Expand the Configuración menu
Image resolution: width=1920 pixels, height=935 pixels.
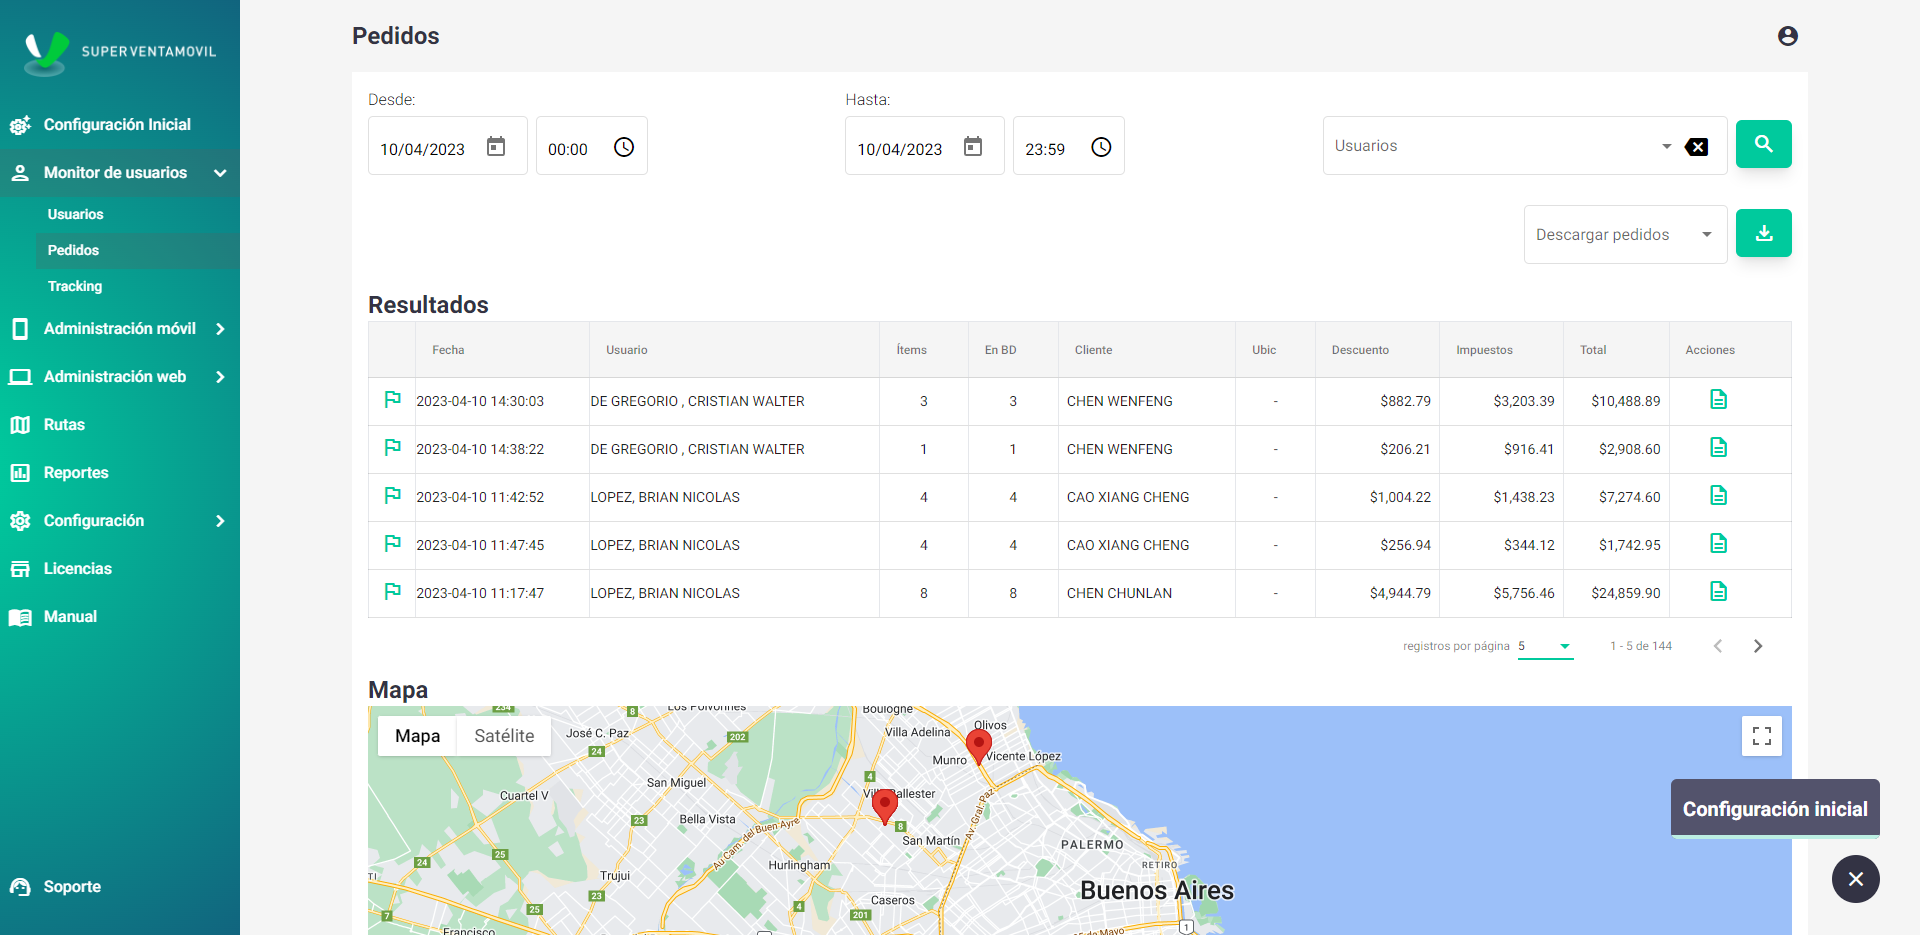point(120,521)
